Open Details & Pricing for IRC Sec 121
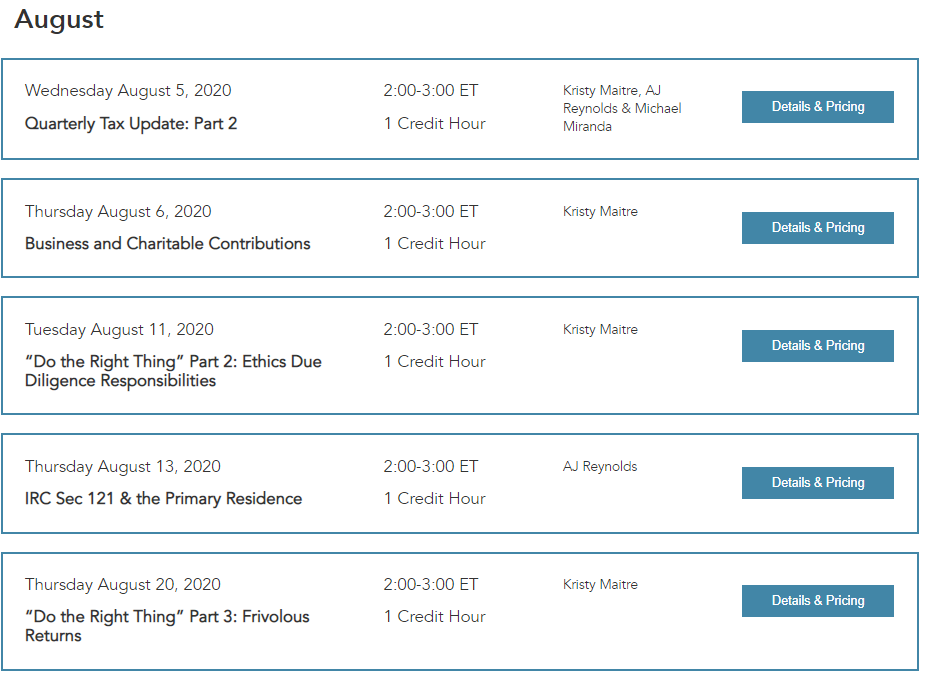This screenshot has height=677, width=926. pos(817,483)
